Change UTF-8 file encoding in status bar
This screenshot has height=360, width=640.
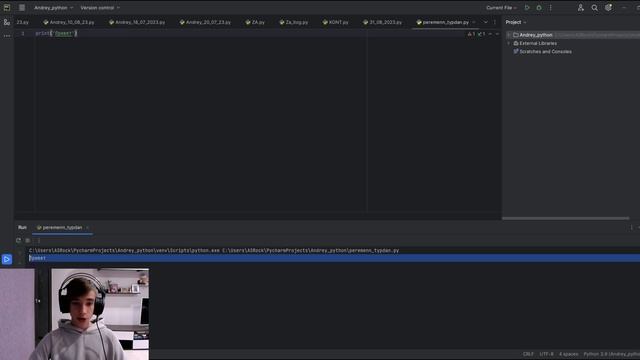(547, 354)
